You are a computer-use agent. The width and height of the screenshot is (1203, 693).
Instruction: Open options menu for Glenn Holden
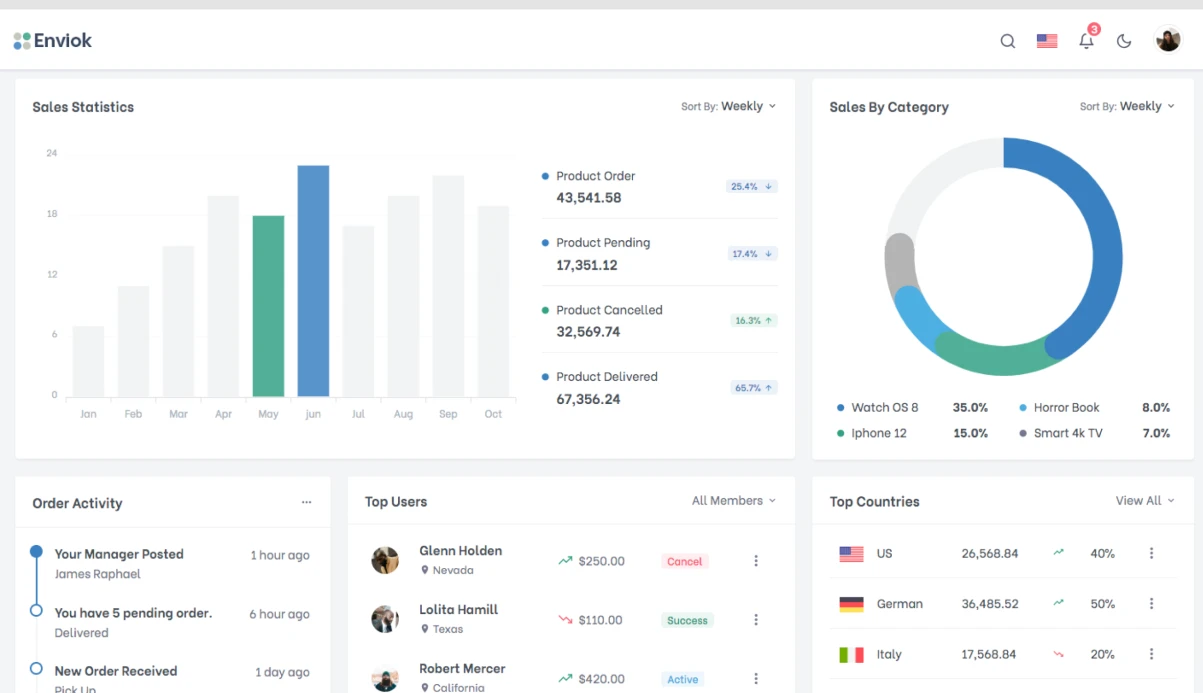tap(756, 561)
